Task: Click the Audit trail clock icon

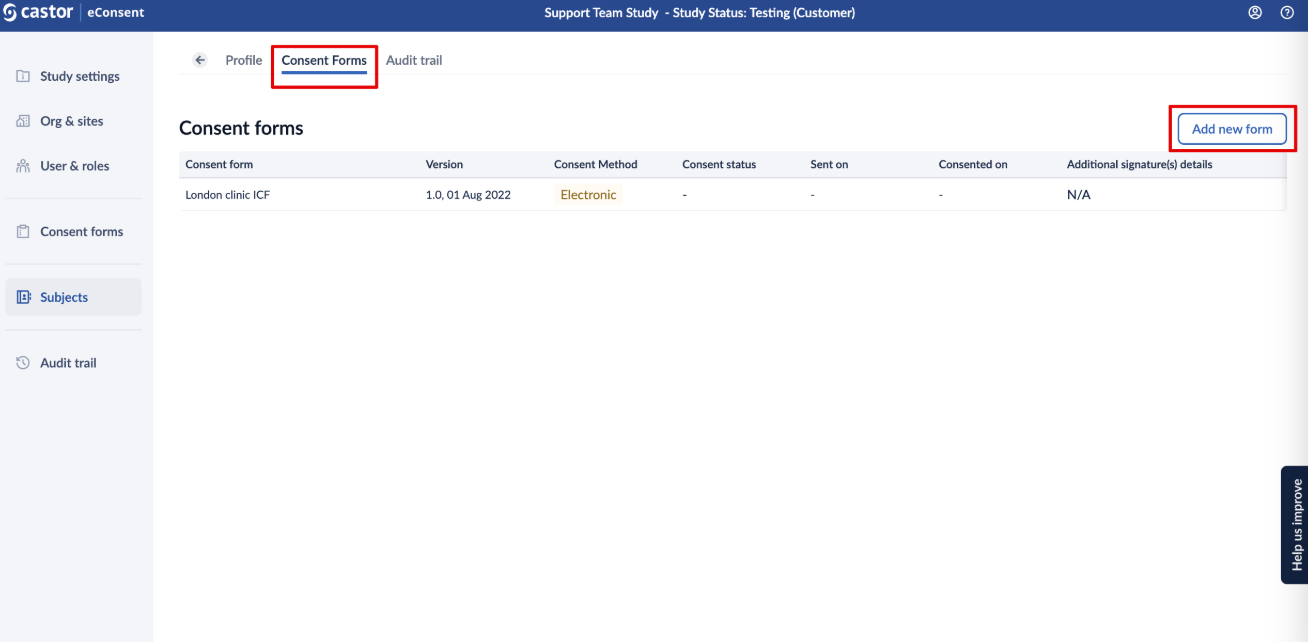Action: click(23, 363)
